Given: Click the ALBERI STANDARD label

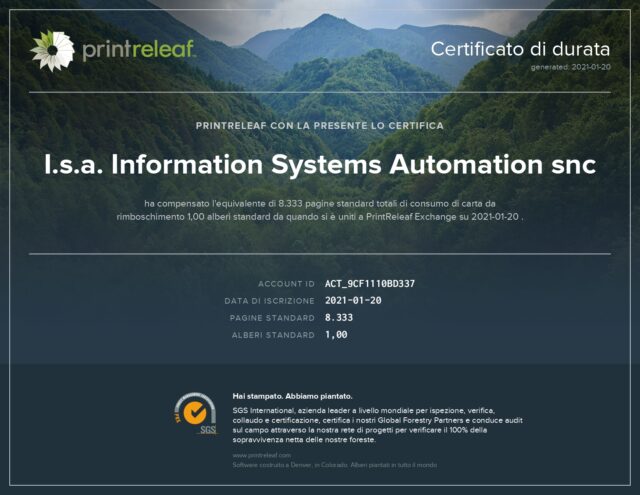Looking at the screenshot, I should point(273,335).
